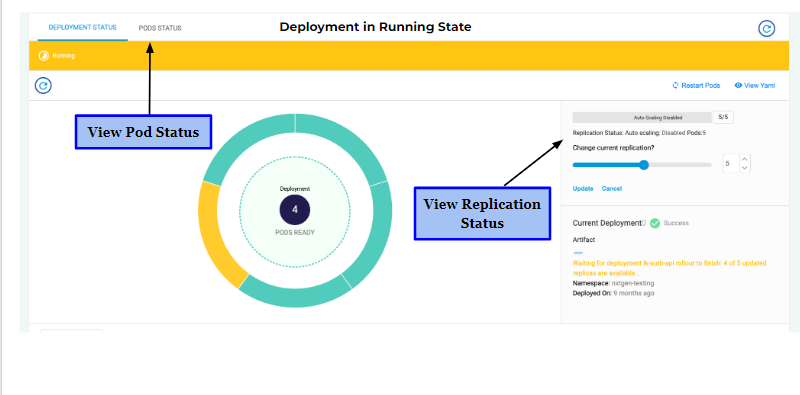
Task: Click the refresh icon below the Running banner
Action: [43, 85]
